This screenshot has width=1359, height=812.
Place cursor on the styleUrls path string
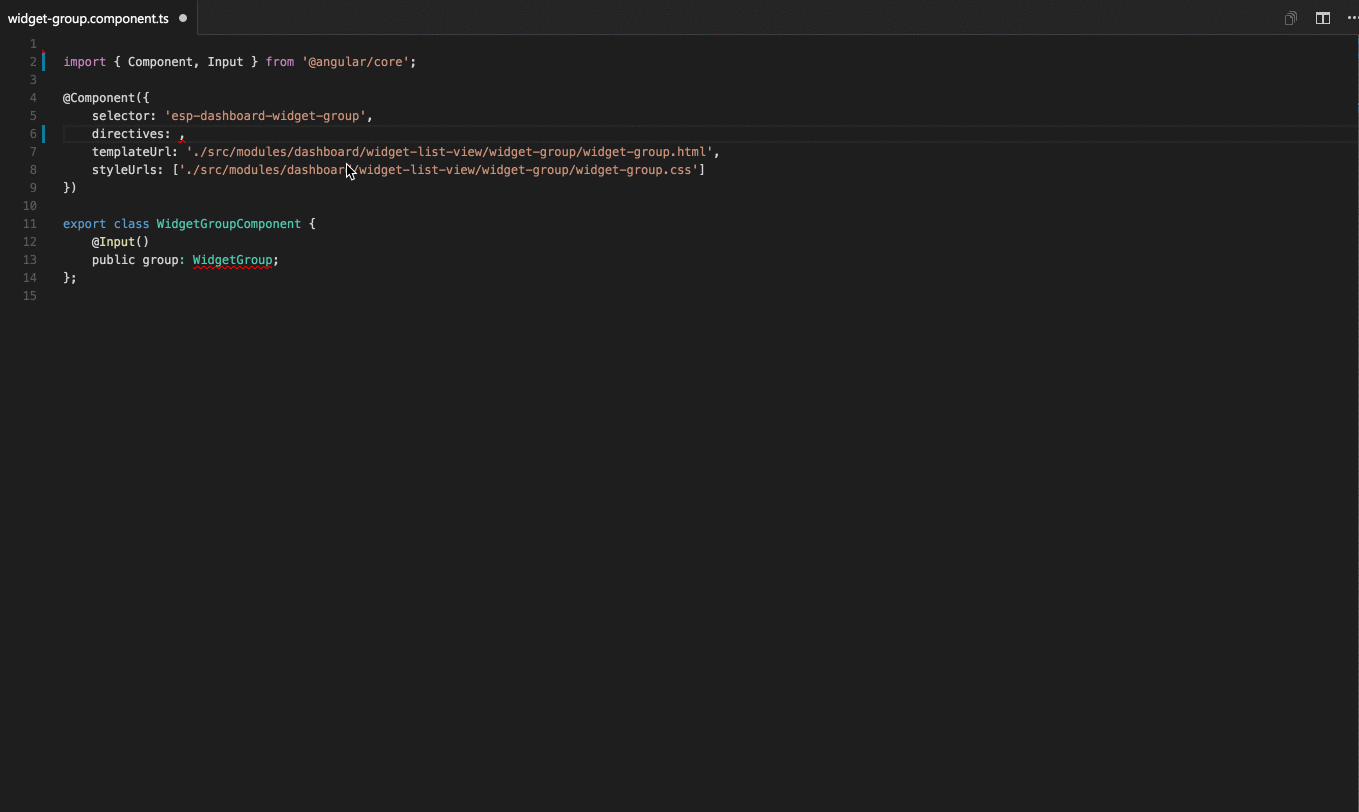435,169
